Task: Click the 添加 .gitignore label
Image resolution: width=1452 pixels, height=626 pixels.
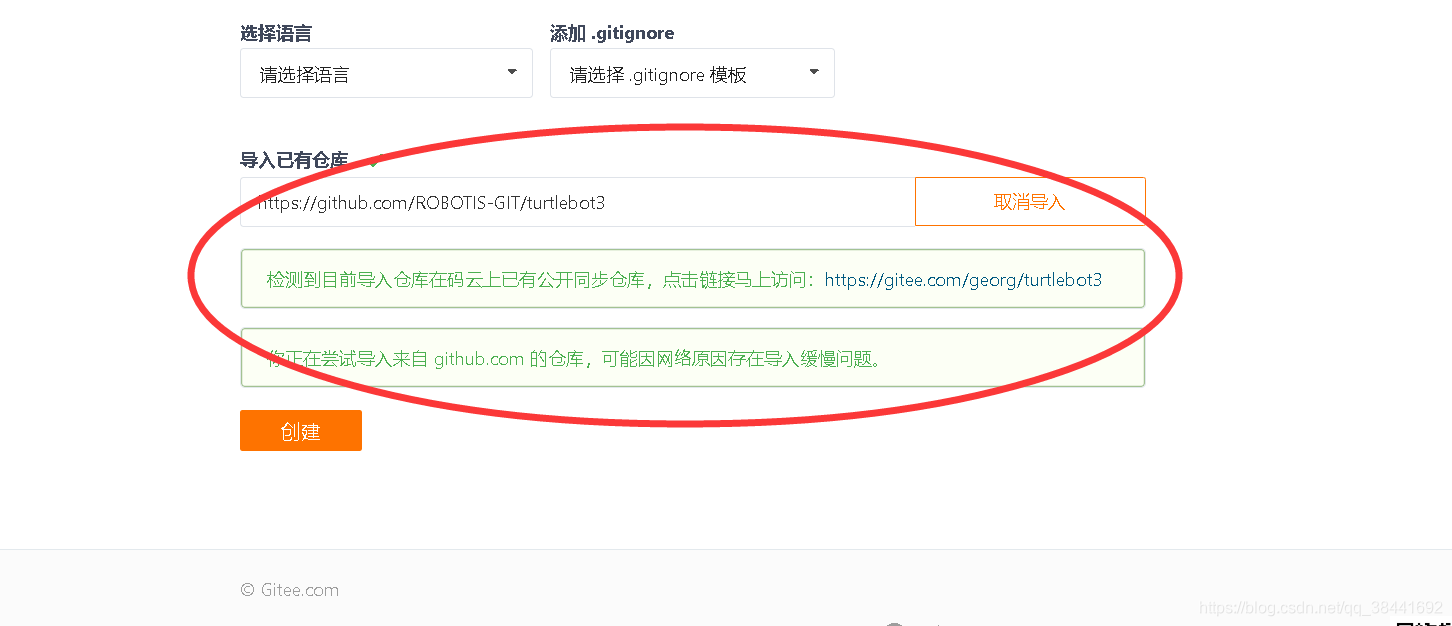Action: (x=612, y=33)
